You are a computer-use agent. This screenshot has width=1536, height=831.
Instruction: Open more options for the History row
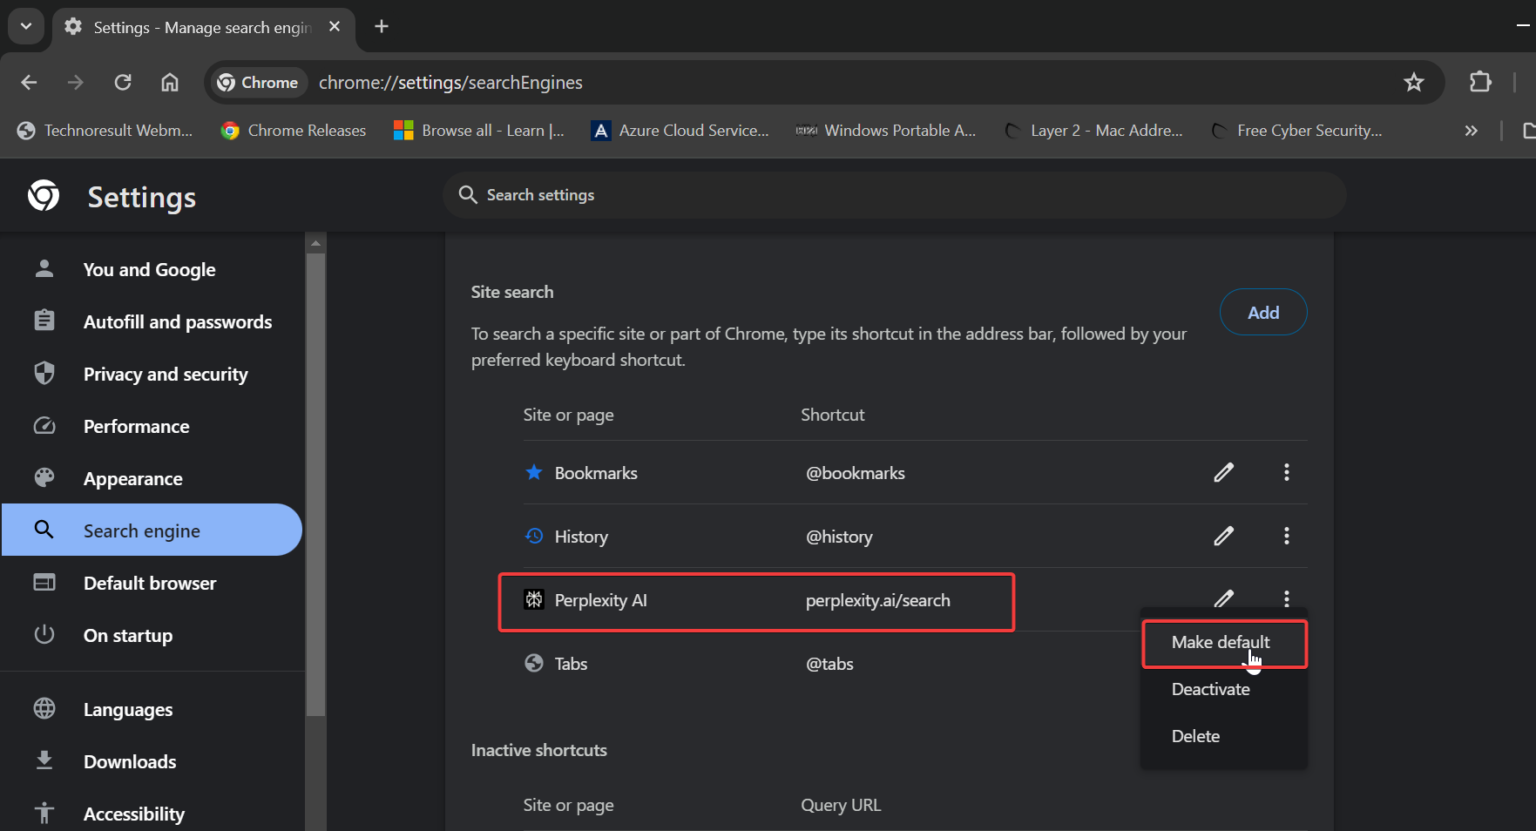[x=1286, y=536]
